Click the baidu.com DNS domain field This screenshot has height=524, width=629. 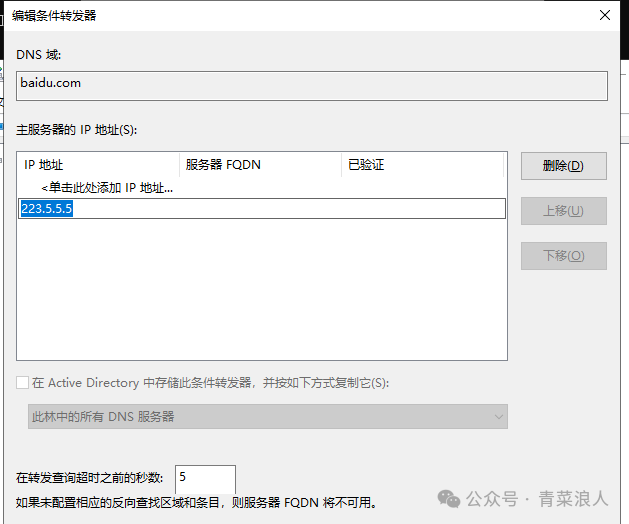click(311, 84)
